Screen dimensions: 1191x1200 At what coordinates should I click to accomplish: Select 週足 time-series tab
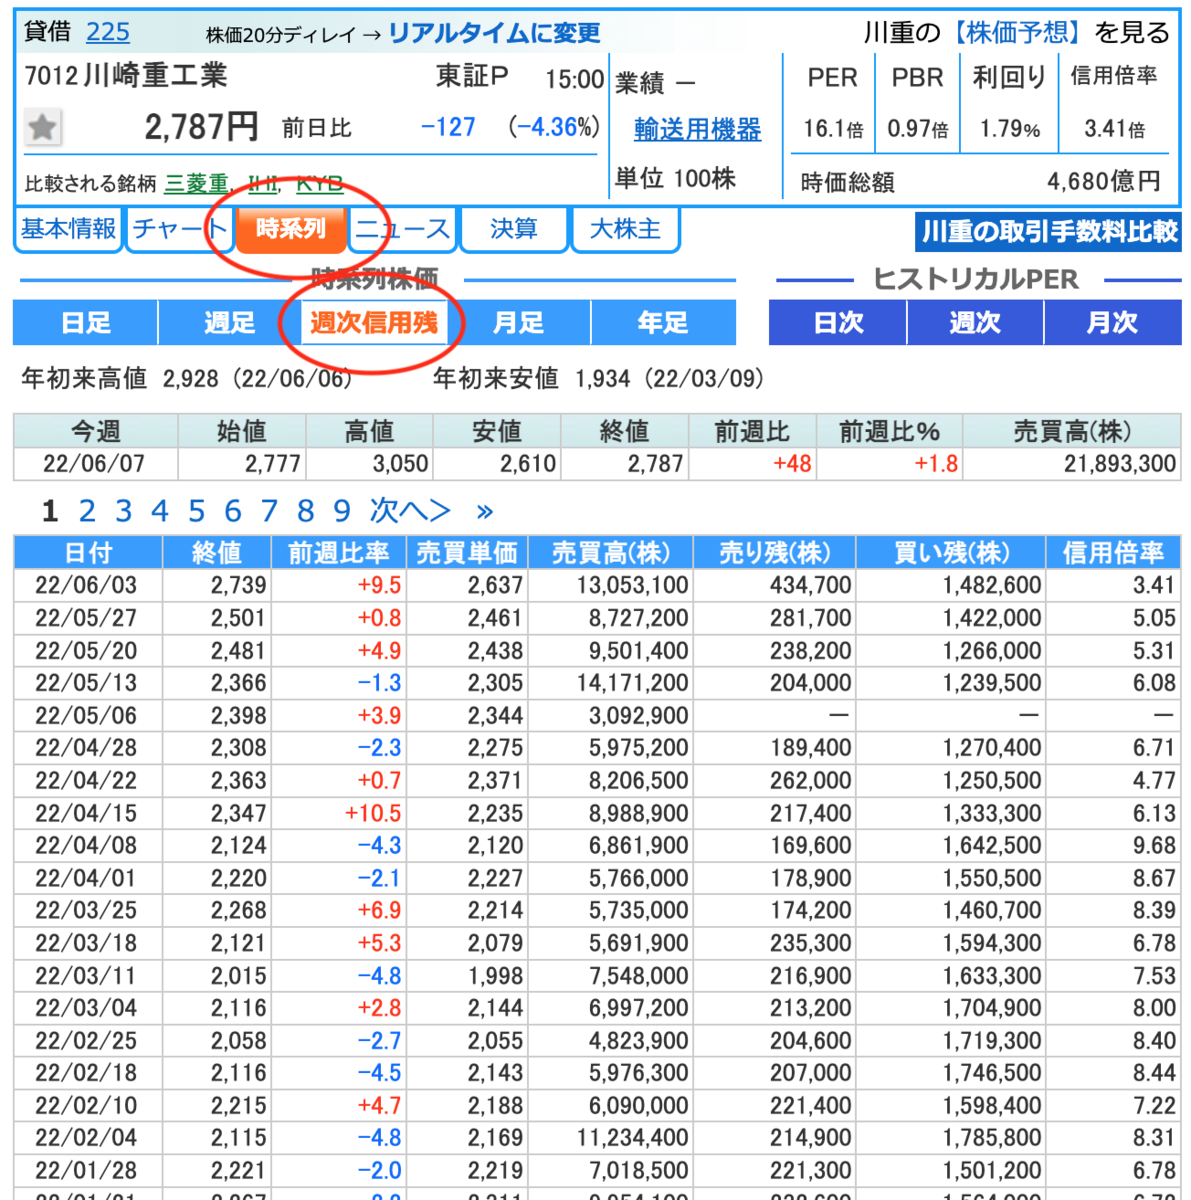(230, 323)
